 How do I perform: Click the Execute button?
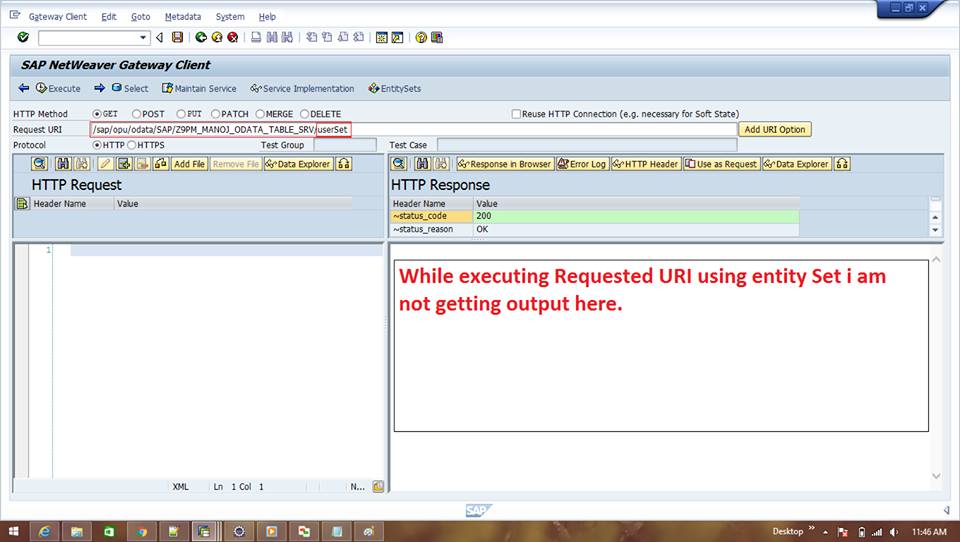point(58,88)
